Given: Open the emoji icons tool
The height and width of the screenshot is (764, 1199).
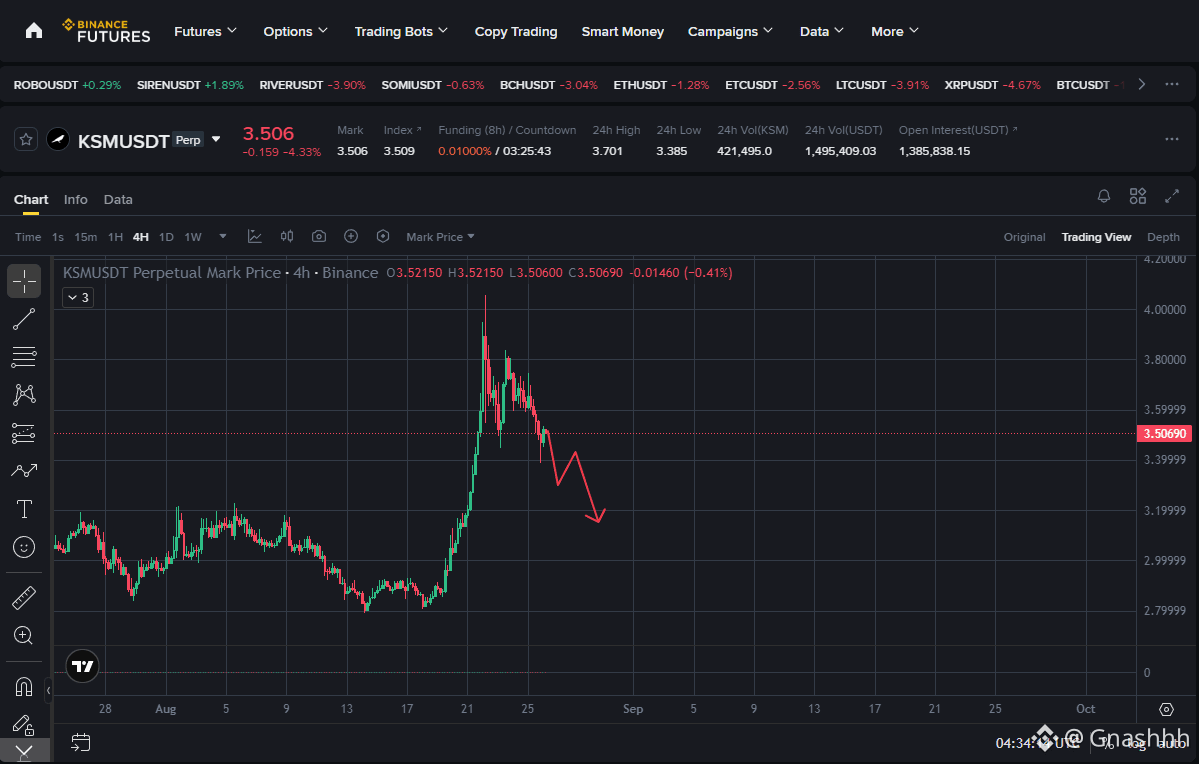Looking at the screenshot, I should 24,547.
